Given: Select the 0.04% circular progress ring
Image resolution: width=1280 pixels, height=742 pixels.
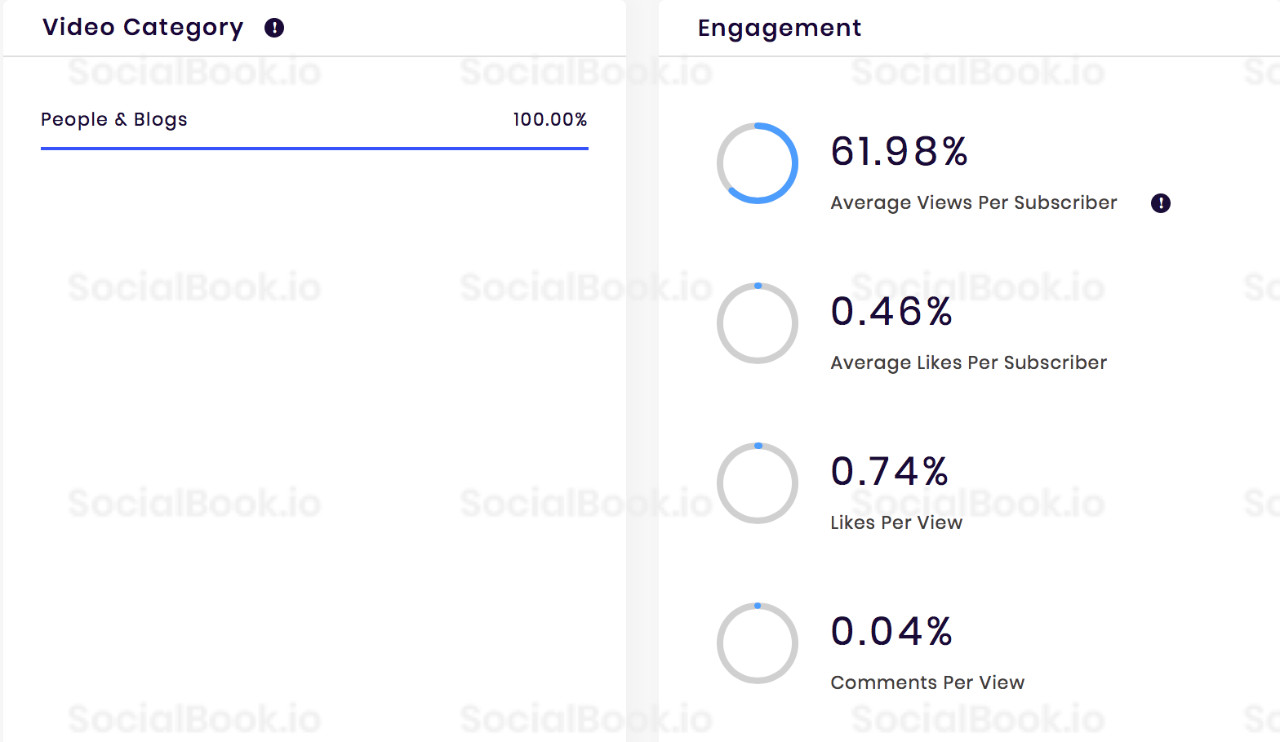Looking at the screenshot, I should click(757, 643).
